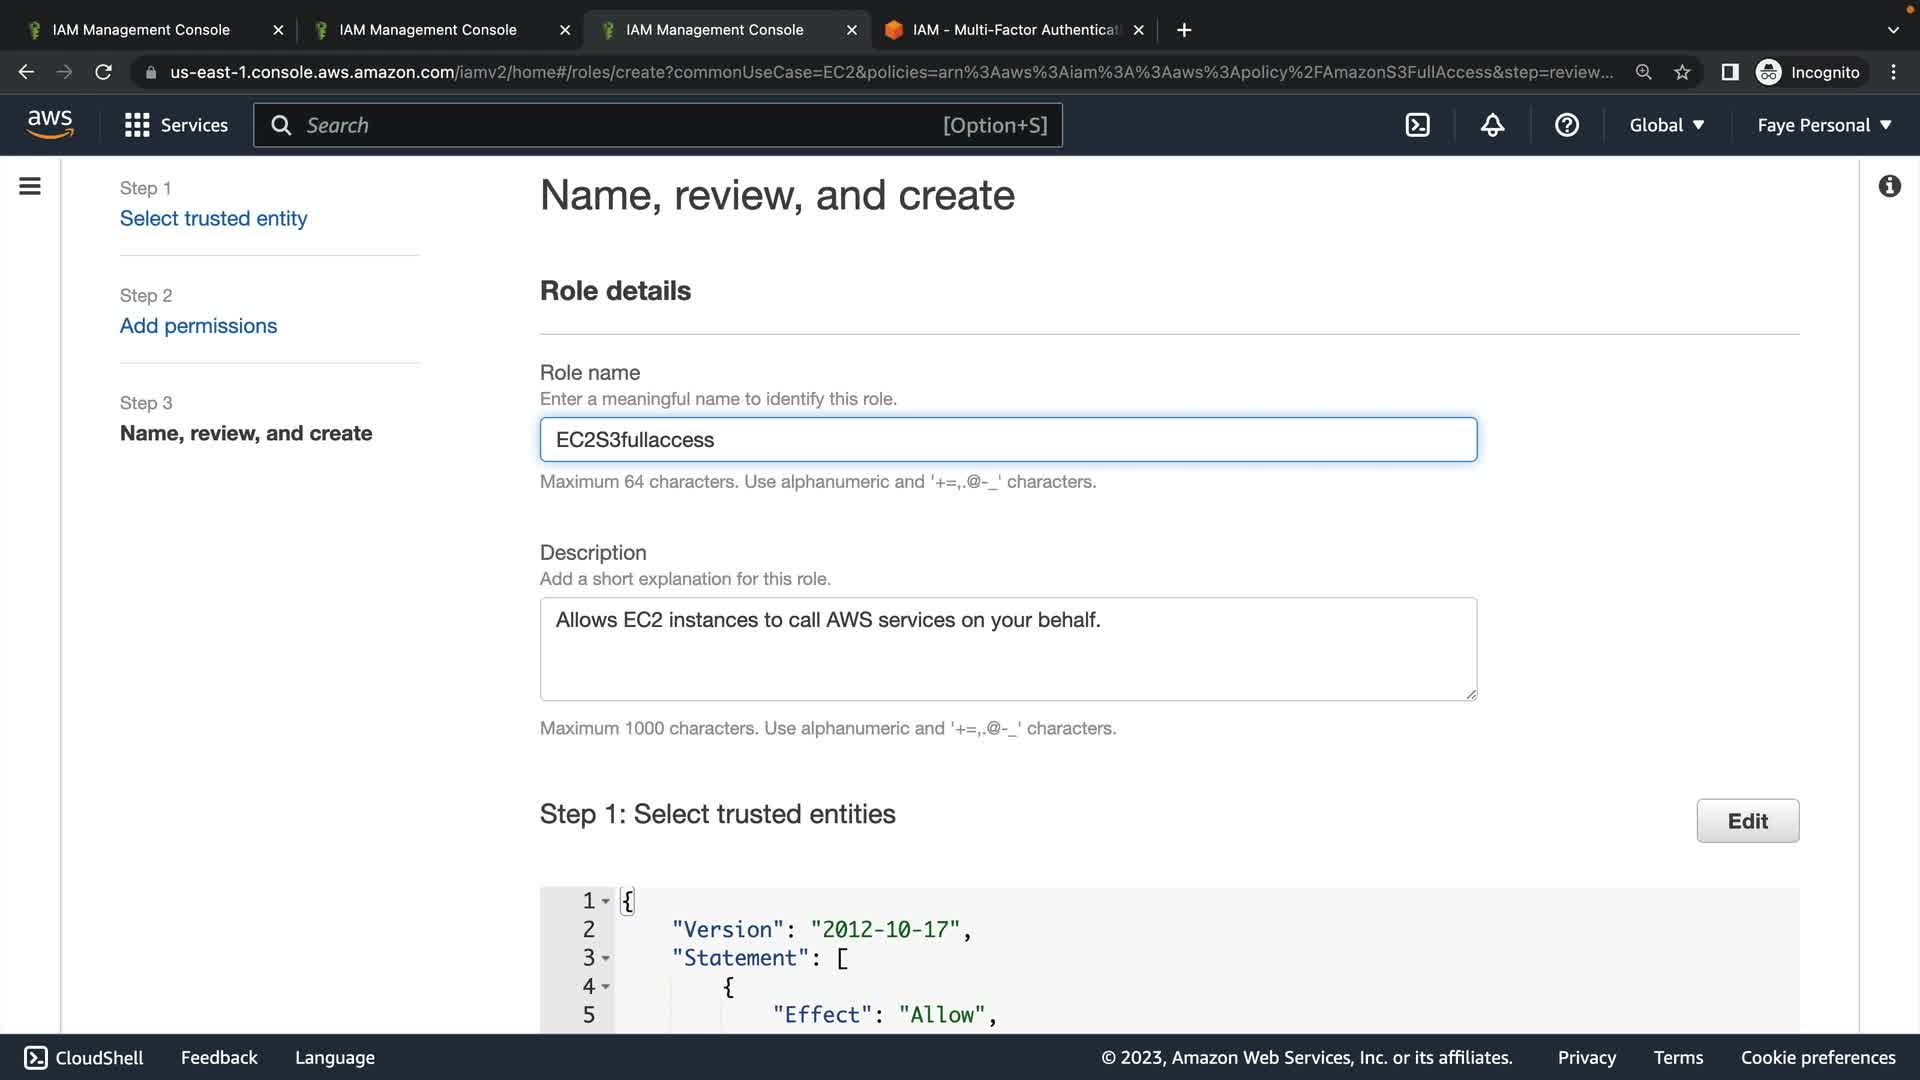Click the Edit button for trusted entities
1920x1080 pixels.
tap(1747, 821)
